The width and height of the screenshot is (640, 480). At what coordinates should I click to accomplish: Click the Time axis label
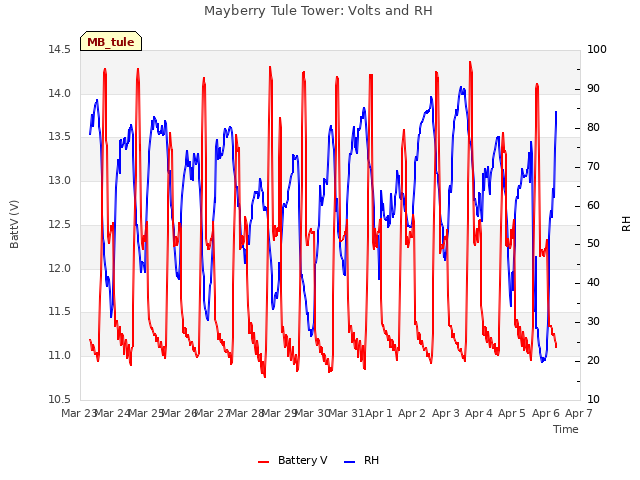pos(566,429)
